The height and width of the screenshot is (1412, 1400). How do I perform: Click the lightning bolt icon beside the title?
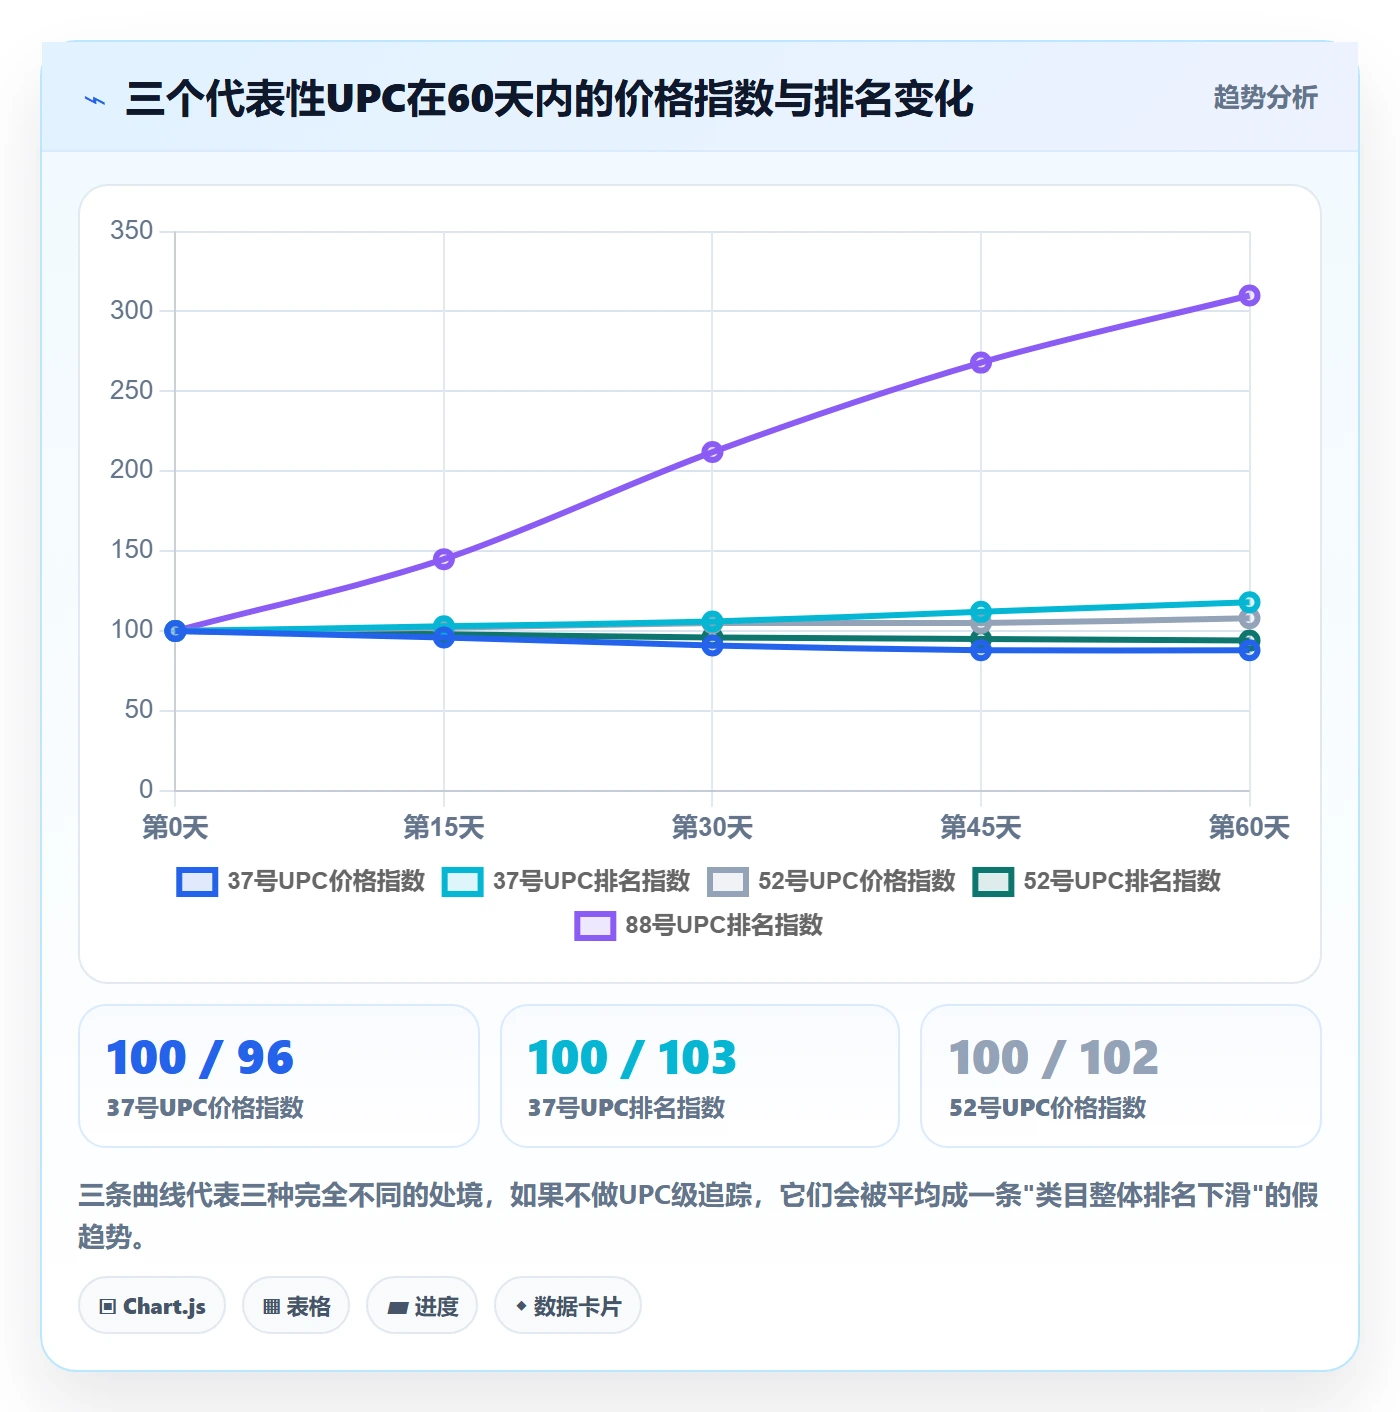point(95,100)
